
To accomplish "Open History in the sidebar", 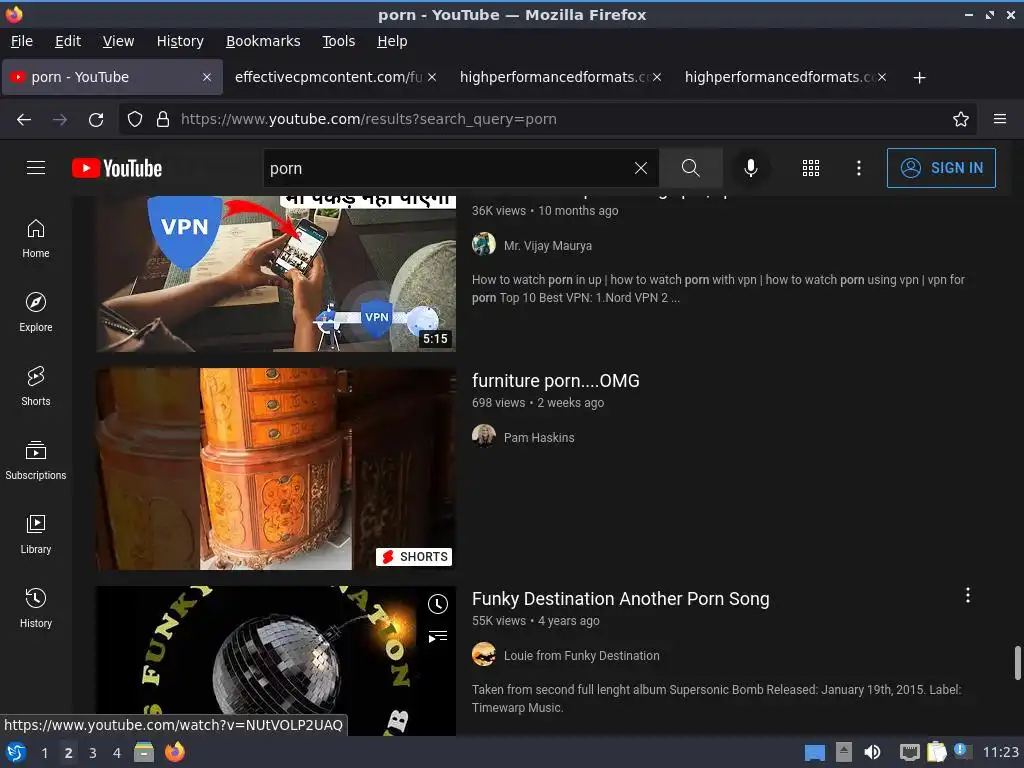I will point(36,608).
